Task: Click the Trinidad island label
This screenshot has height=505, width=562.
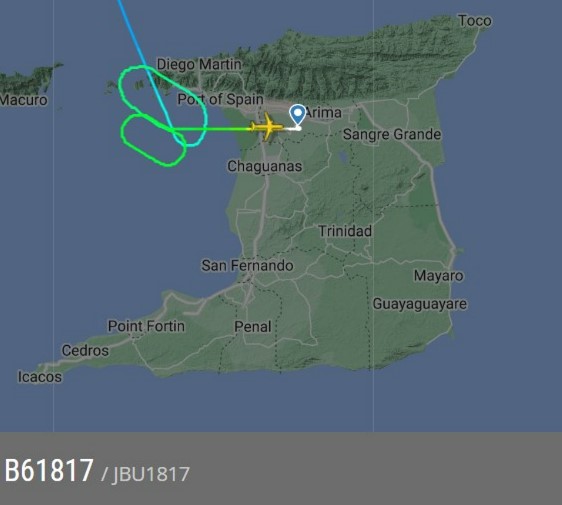Action: (x=345, y=231)
